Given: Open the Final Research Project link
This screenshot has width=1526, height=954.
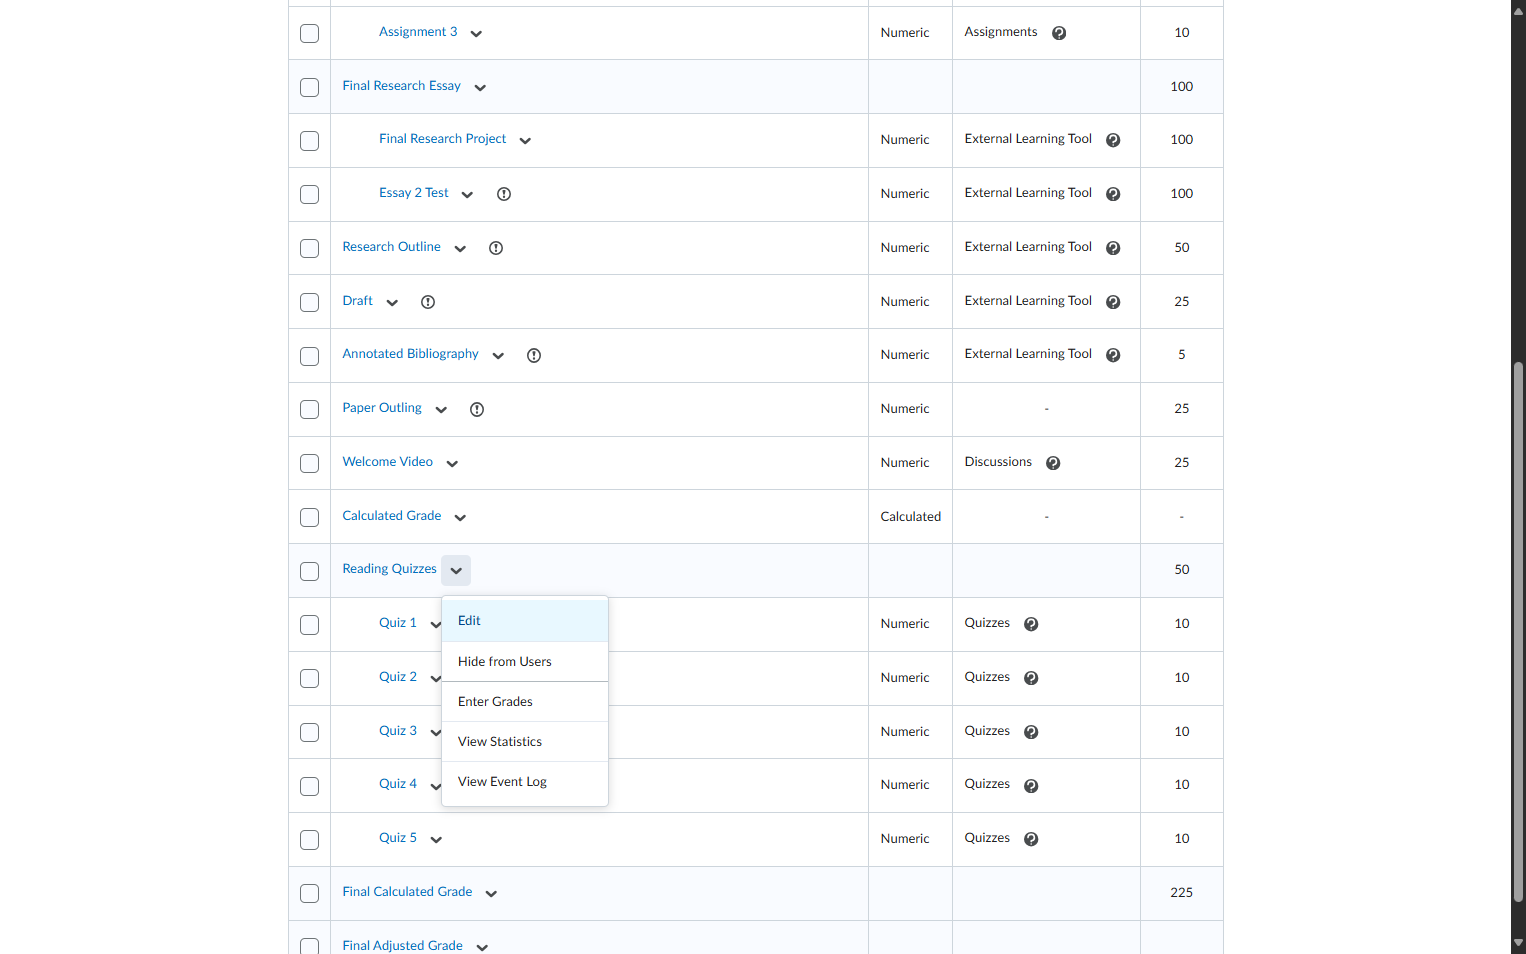Looking at the screenshot, I should [442, 139].
